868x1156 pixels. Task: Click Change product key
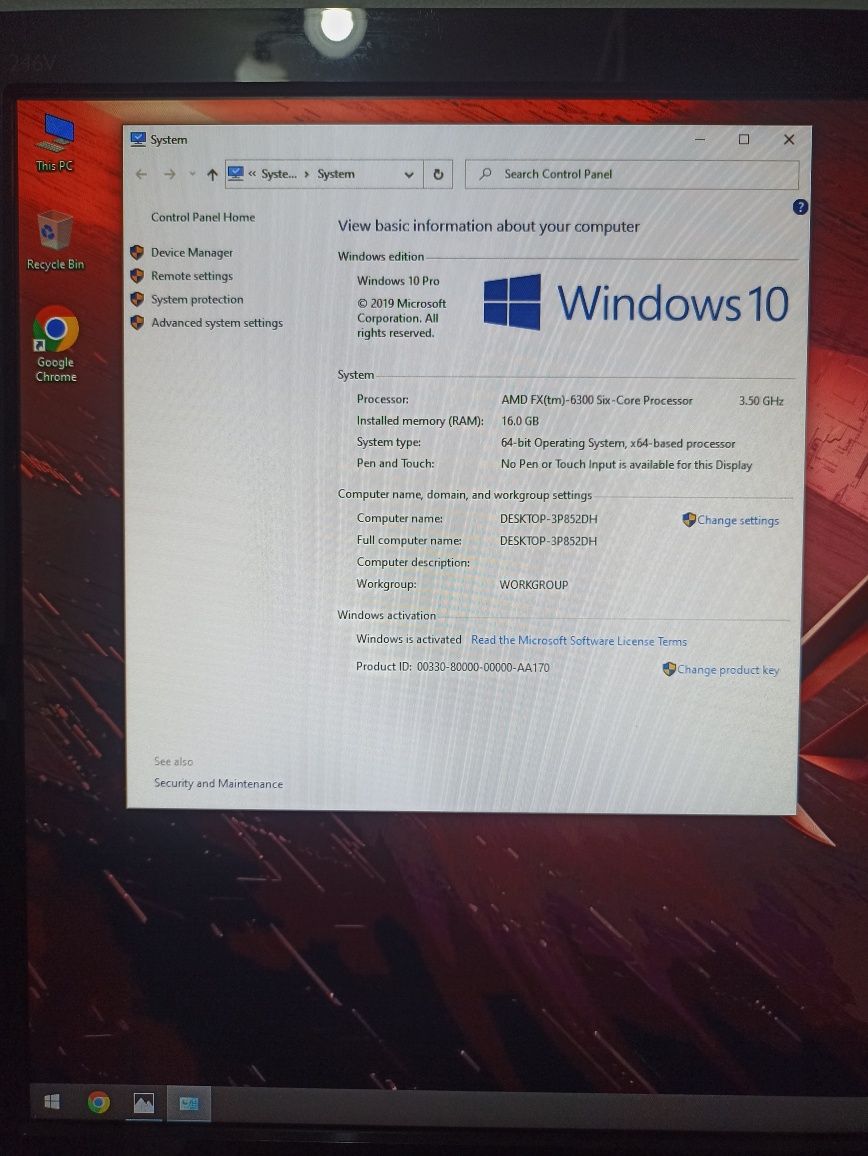tap(728, 670)
